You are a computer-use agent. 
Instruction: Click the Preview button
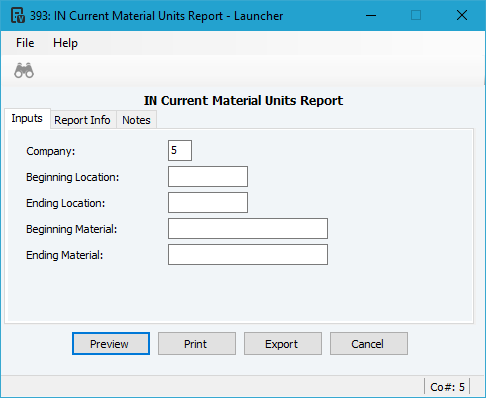(111, 344)
